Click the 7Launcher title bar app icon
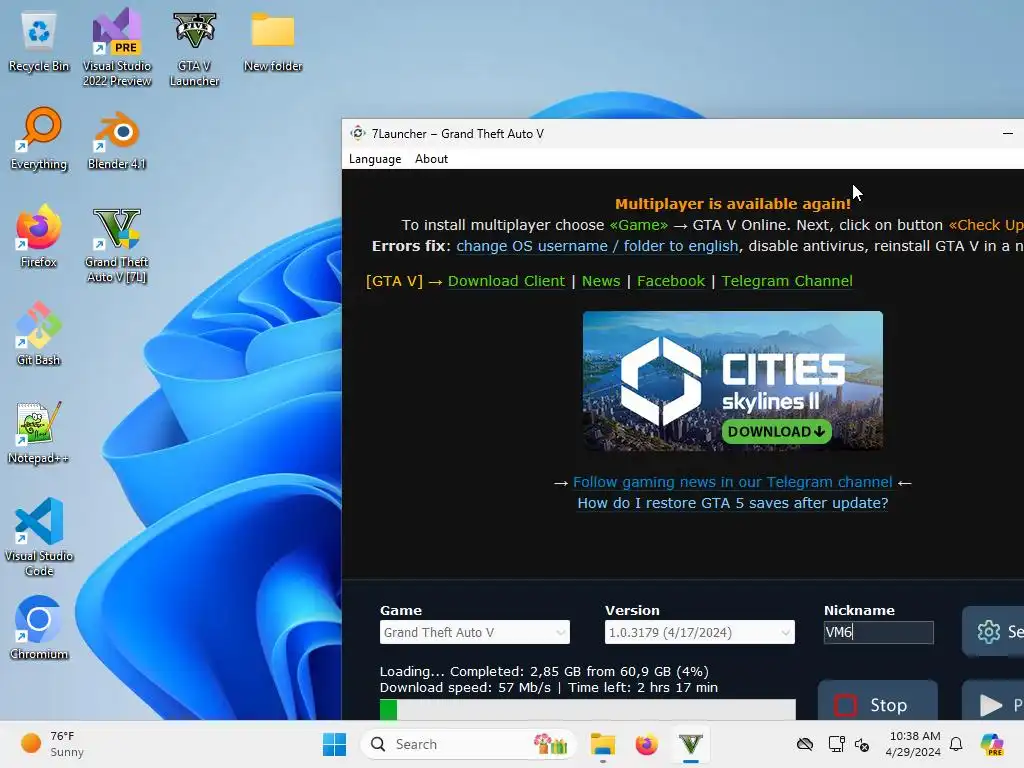Viewport: 1024px width, 768px height. pyautogui.click(x=357, y=133)
